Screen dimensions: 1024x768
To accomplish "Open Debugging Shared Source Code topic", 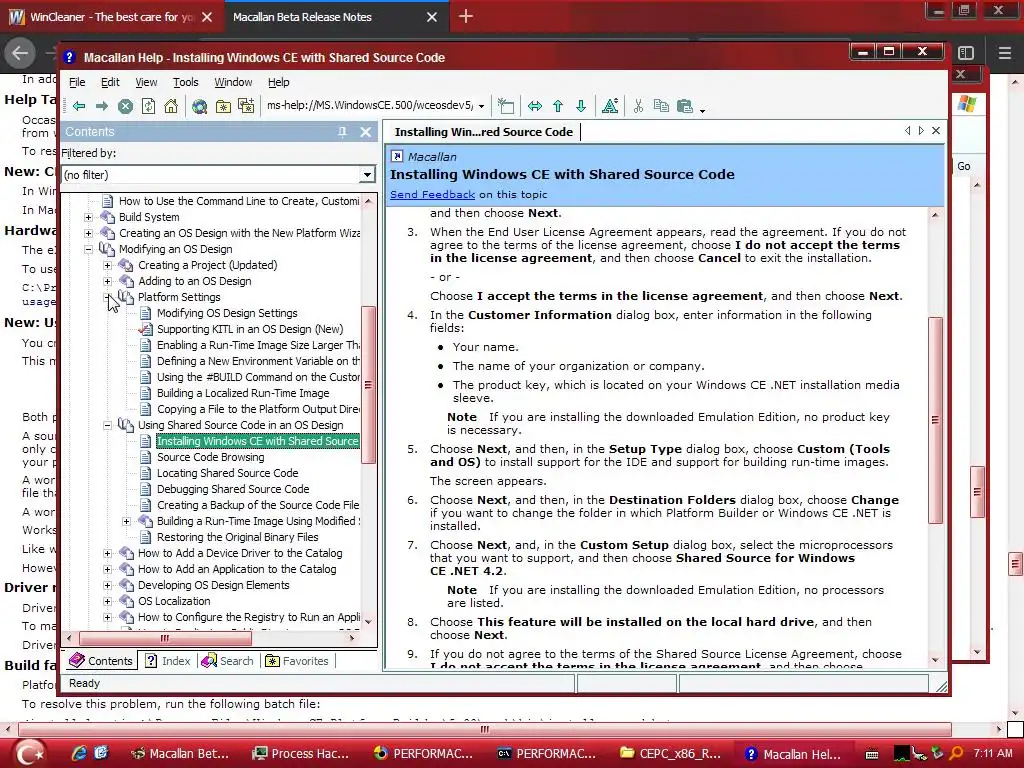I will point(233,489).
